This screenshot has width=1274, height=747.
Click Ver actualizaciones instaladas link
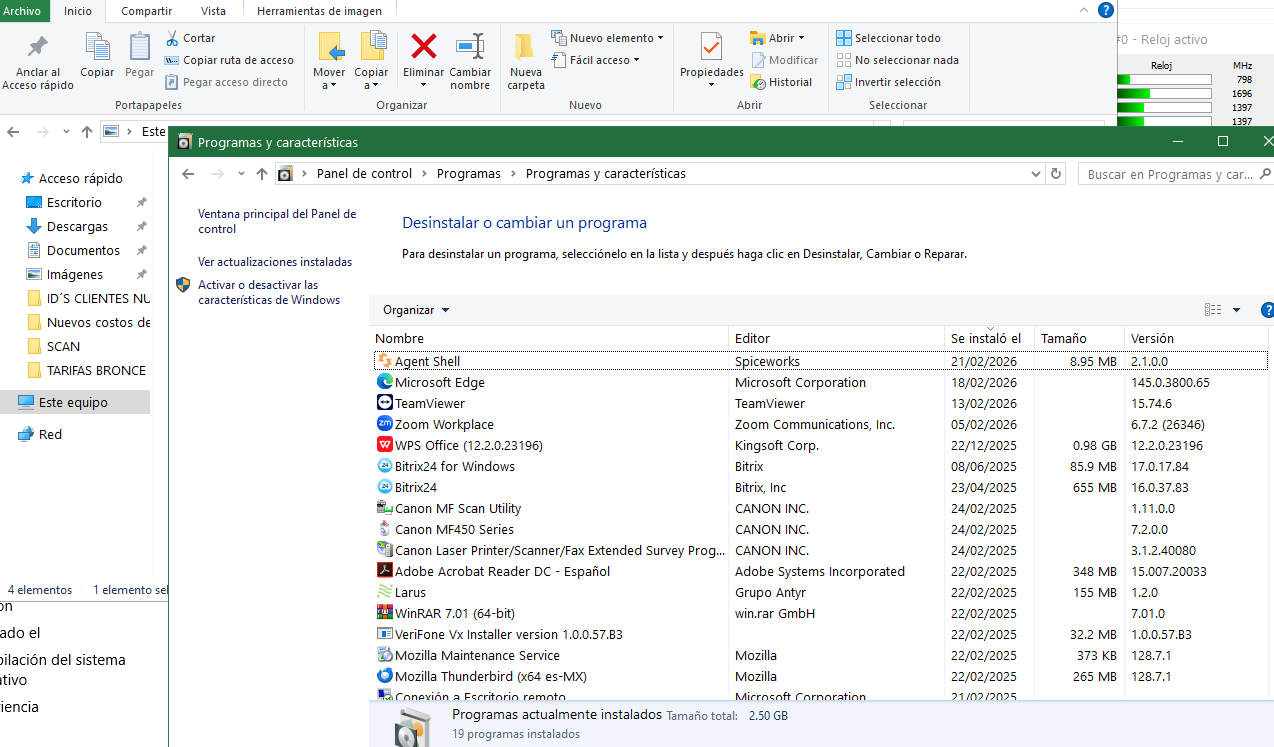click(x=275, y=262)
